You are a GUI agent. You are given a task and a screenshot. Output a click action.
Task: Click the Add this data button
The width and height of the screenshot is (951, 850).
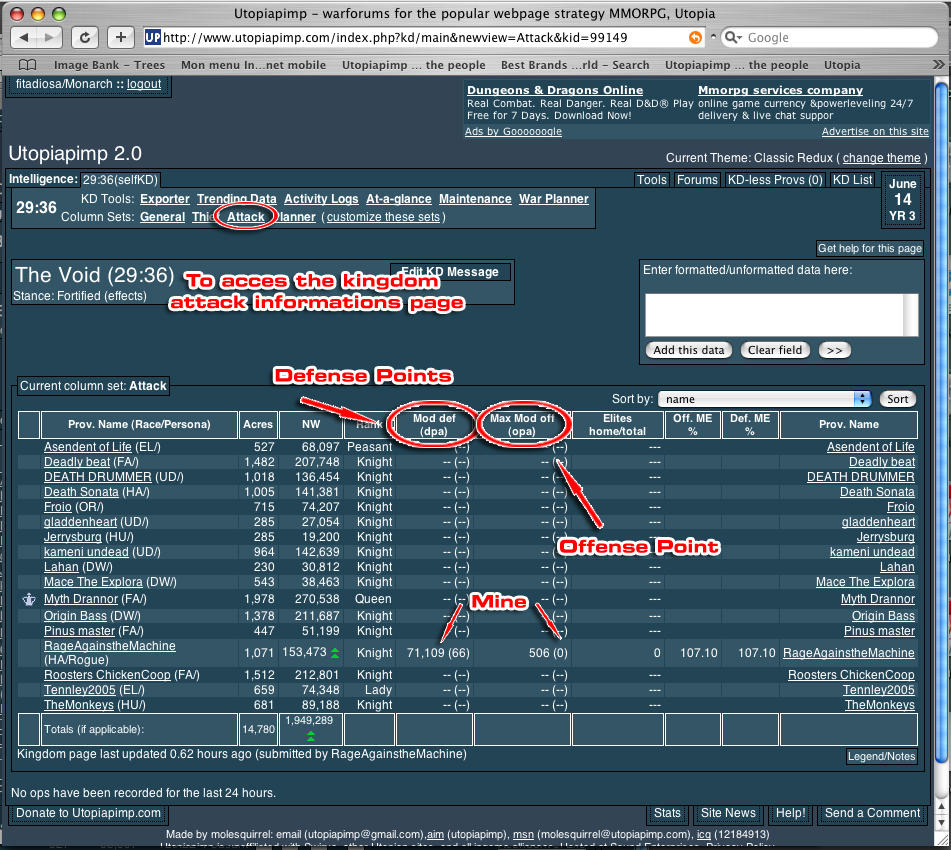(688, 350)
